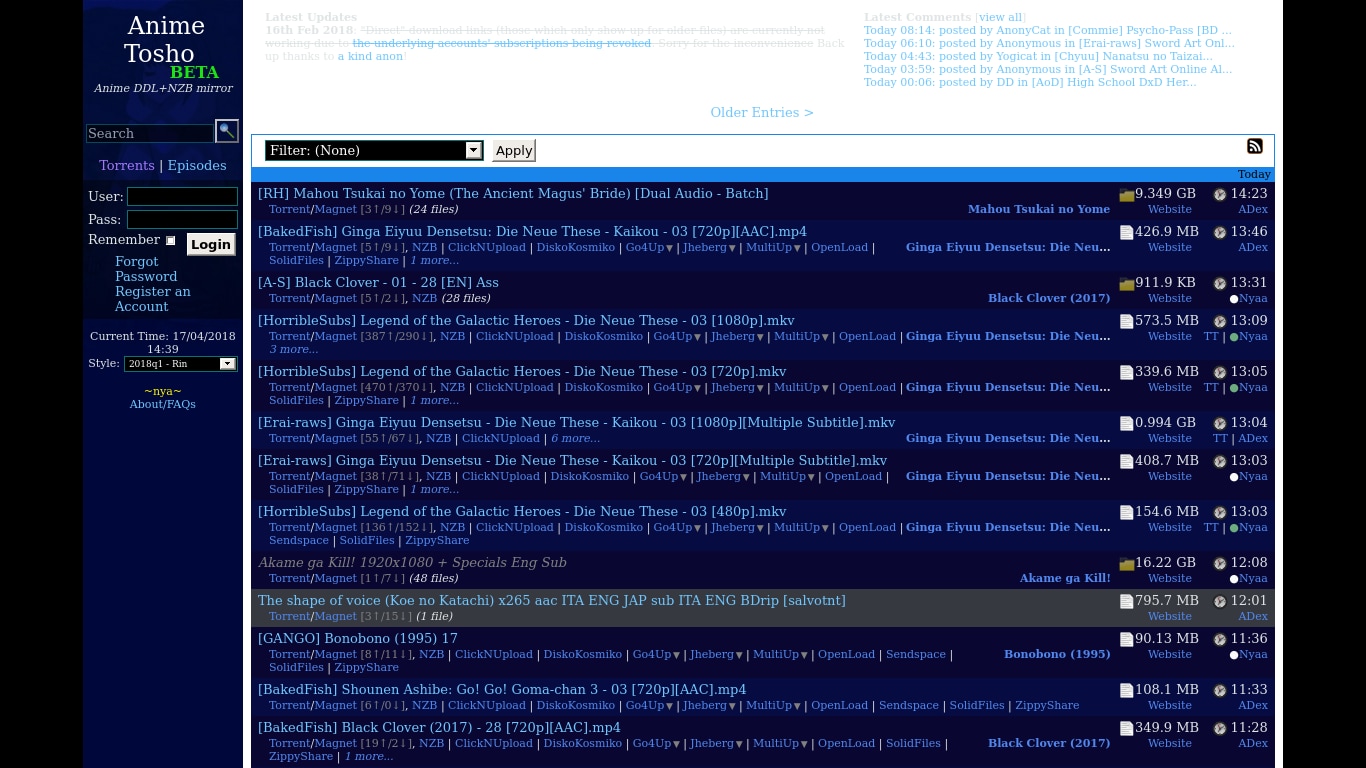1366x768 pixels.
Task: Click clock icon next to 13:46
Action: [x=1219, y=233]
